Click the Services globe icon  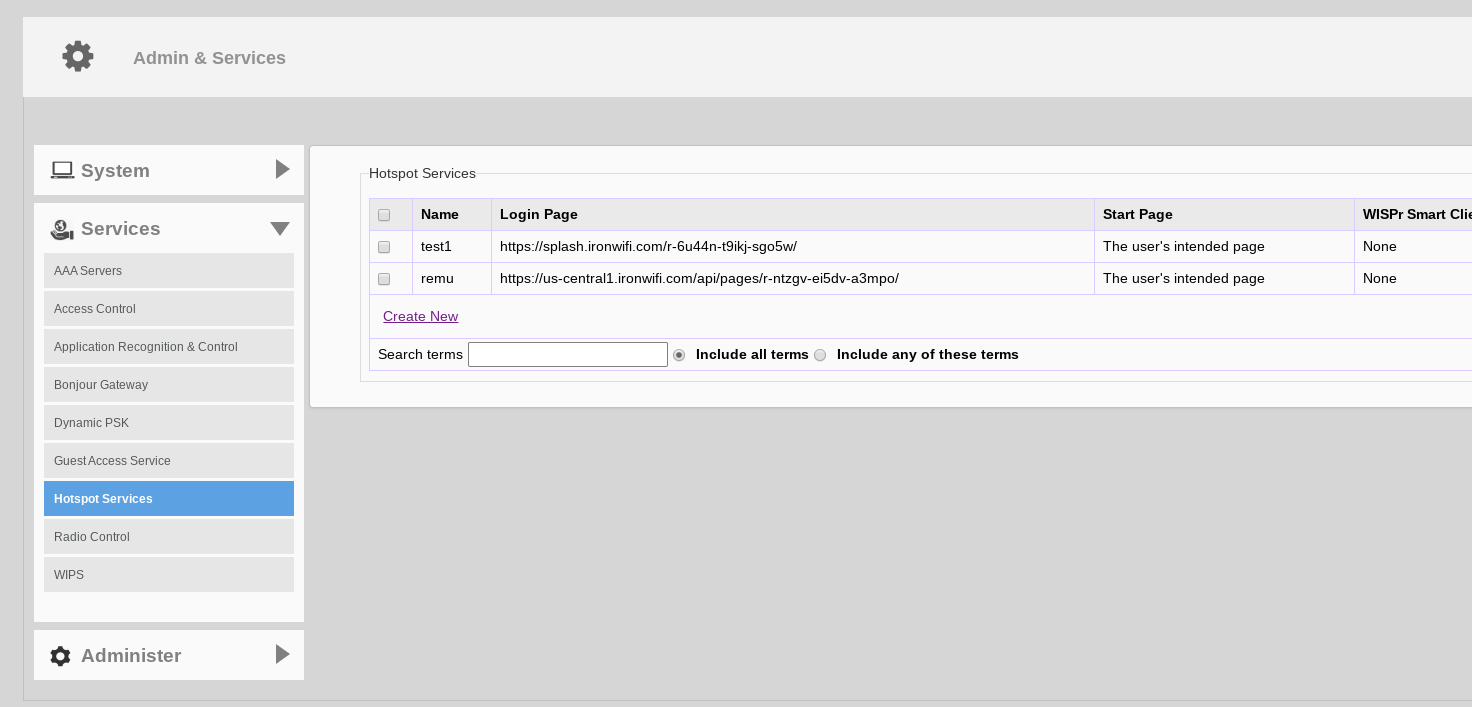tap(62, 229)
